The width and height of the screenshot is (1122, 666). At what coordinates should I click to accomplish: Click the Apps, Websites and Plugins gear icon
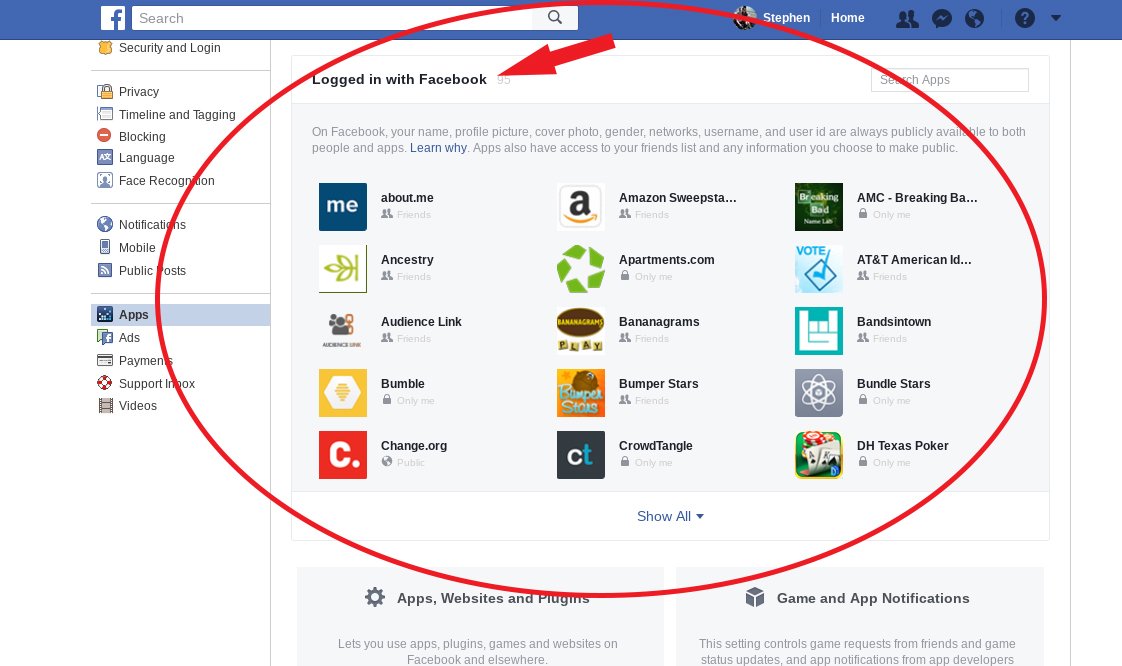pos(375,597)
